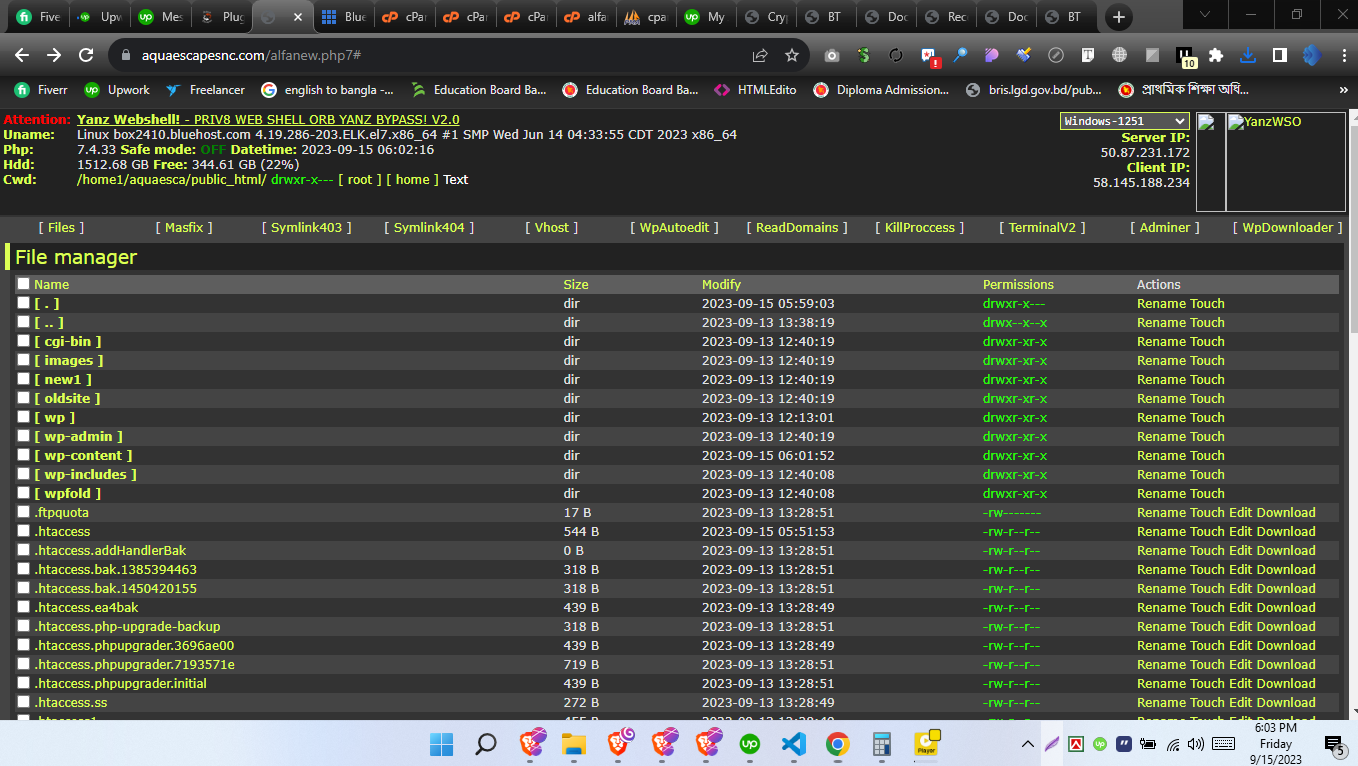The image size is (1358, 766).
Task: Check the box for oldsite folder
Action: pyautogui.click(x=23, y=398)
